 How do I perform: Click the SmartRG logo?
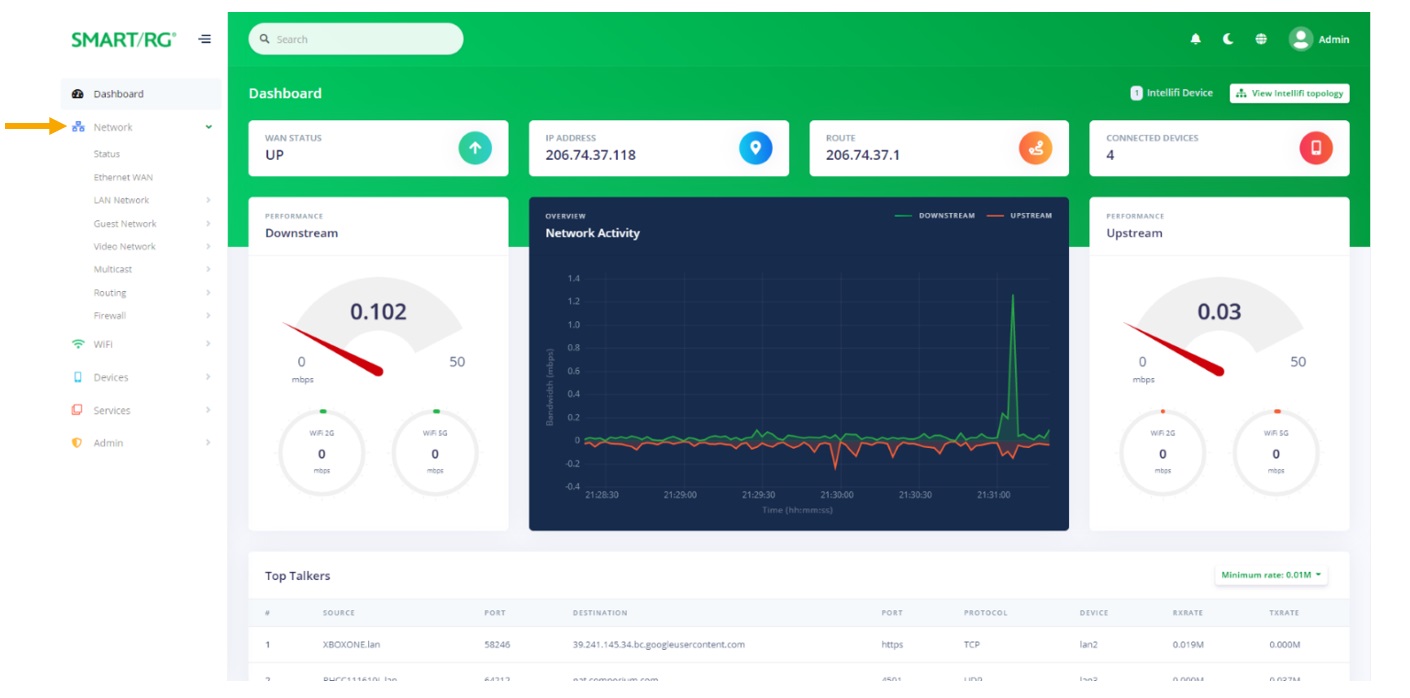[123, 40]
